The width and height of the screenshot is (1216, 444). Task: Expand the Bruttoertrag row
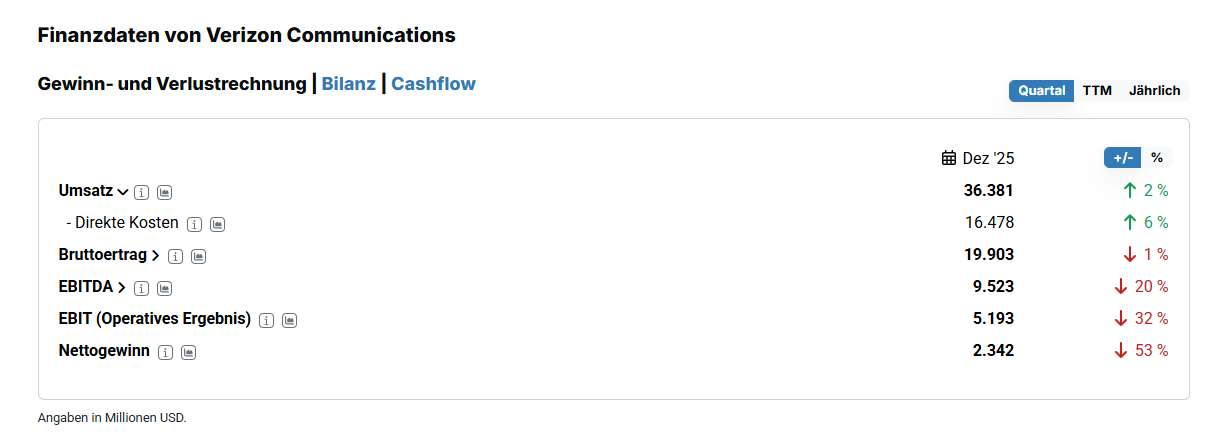[156, 256]
